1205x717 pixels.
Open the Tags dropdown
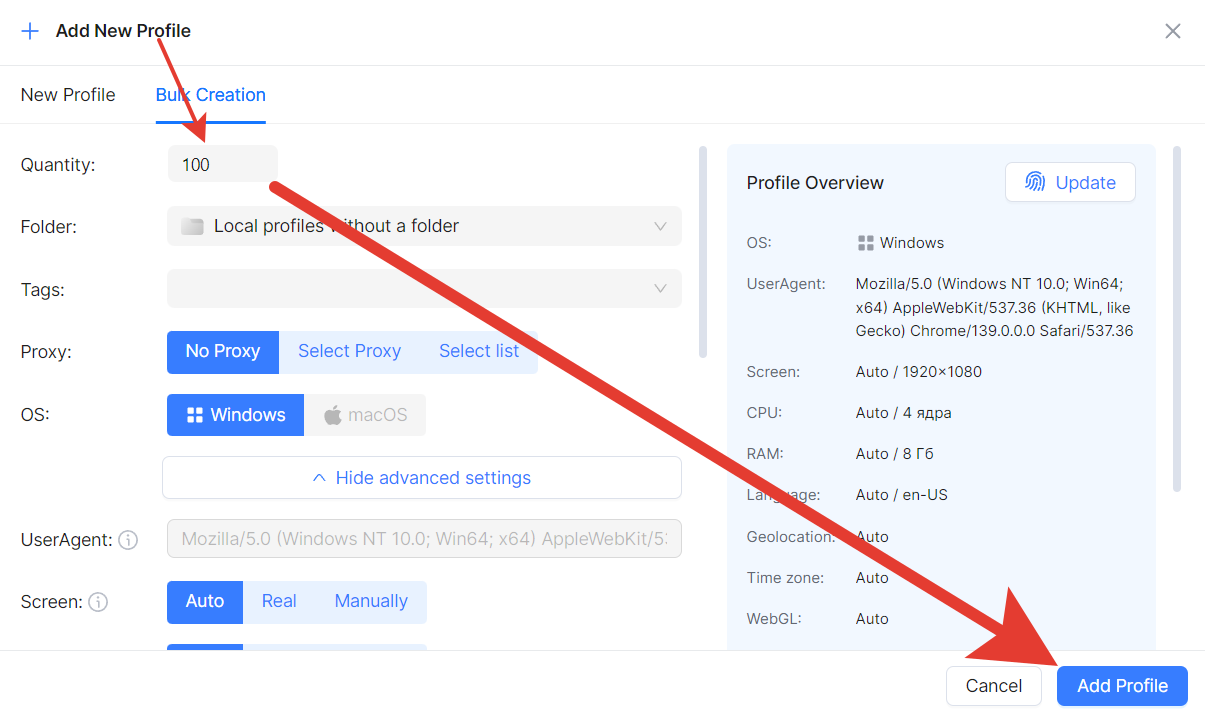(424, 289)
